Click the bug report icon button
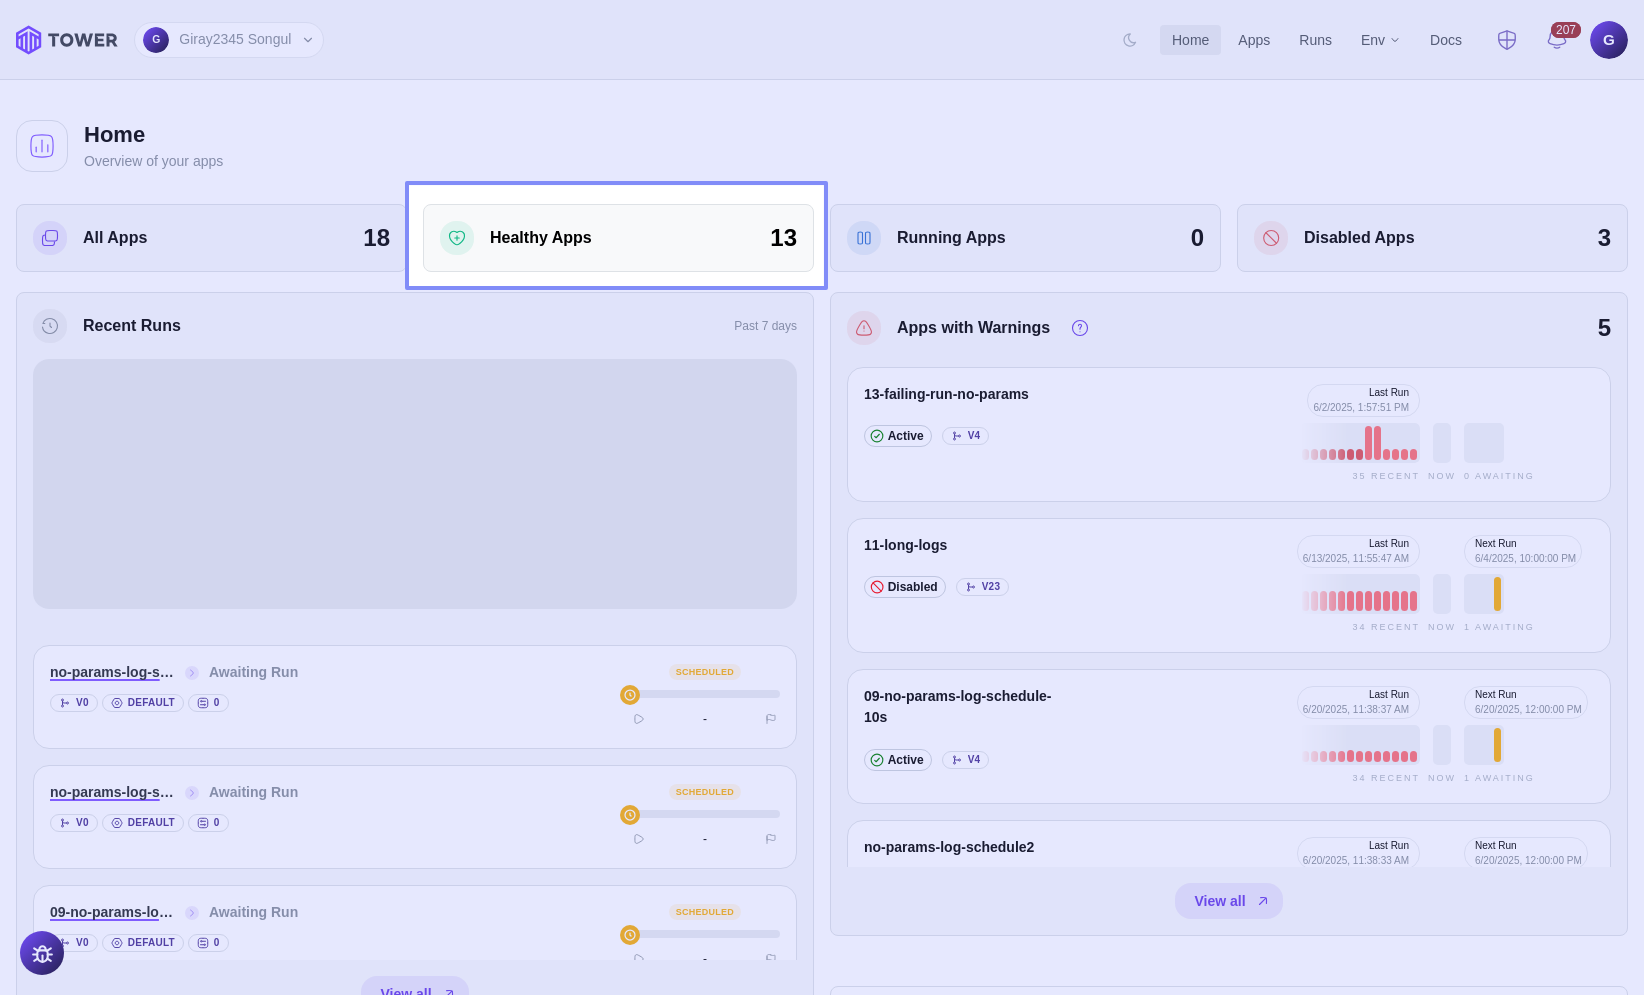The image size is (1644, 995). point(42,953)
